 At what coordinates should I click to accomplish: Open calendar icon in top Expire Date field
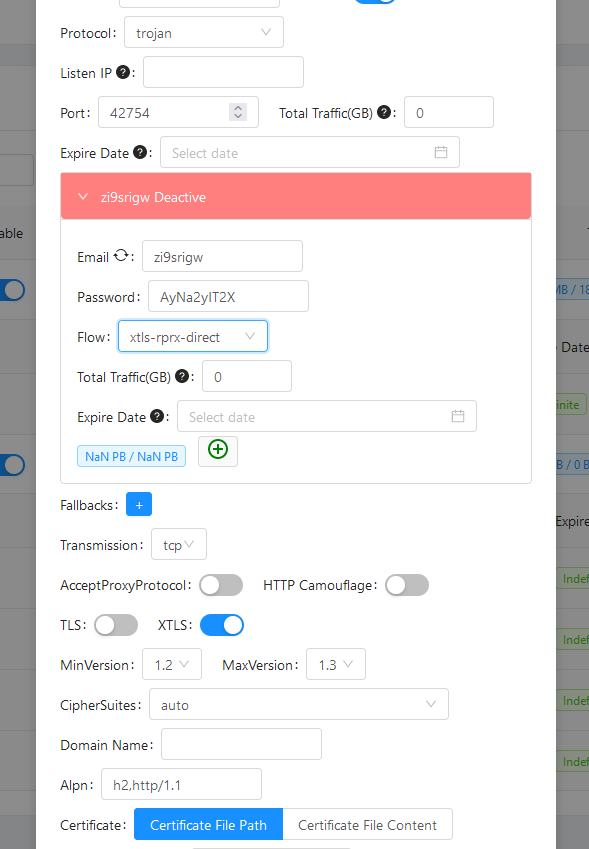tap(441, 152)
